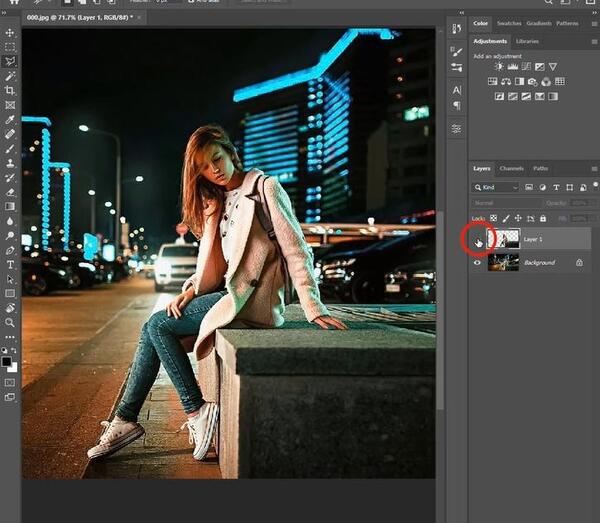Switch to the Patterns tab
This screenshot has height=523, width=600.
pos(567,23)
